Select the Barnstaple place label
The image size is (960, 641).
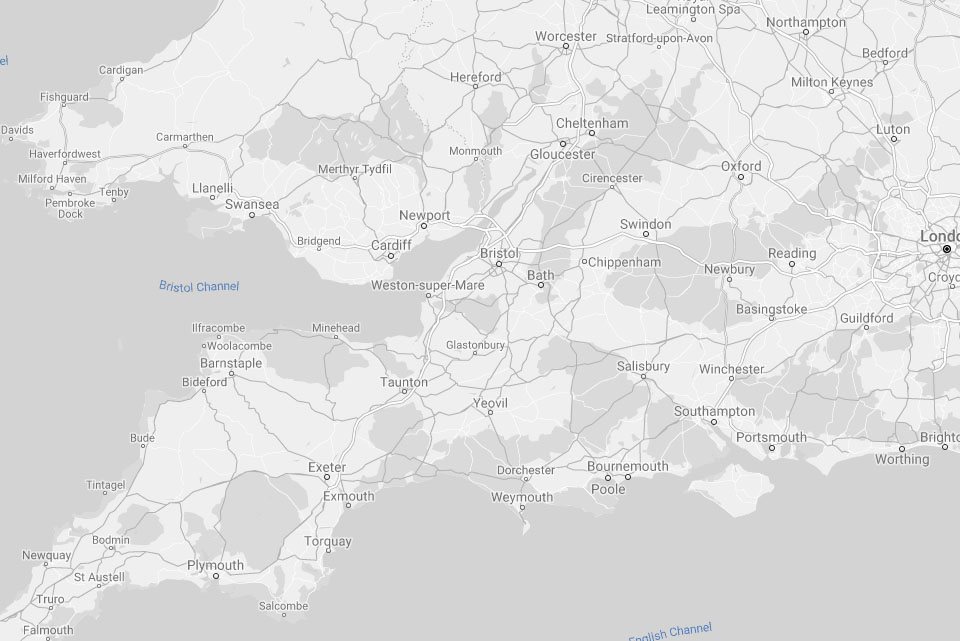pyautogui.click(x=231, y=363)
